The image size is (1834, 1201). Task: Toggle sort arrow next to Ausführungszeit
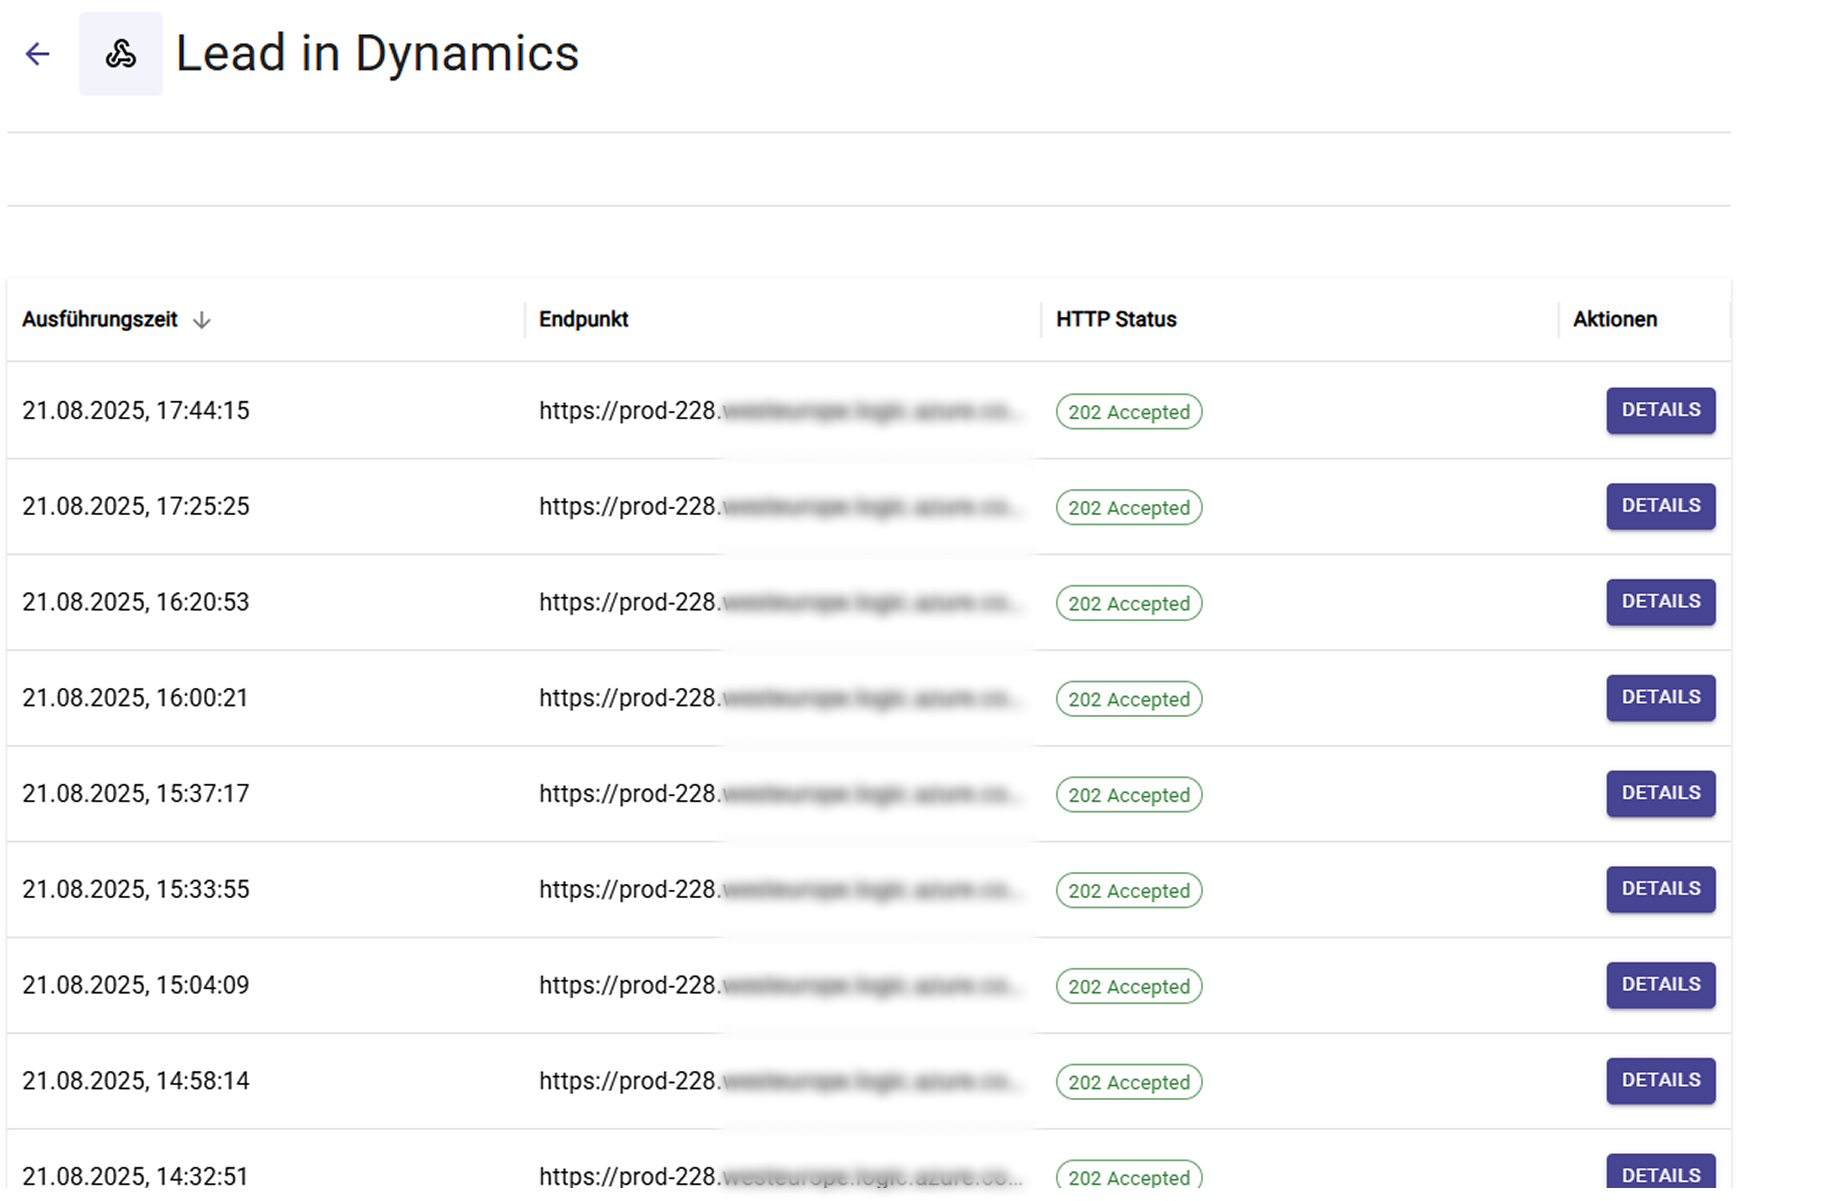(202, 320)
